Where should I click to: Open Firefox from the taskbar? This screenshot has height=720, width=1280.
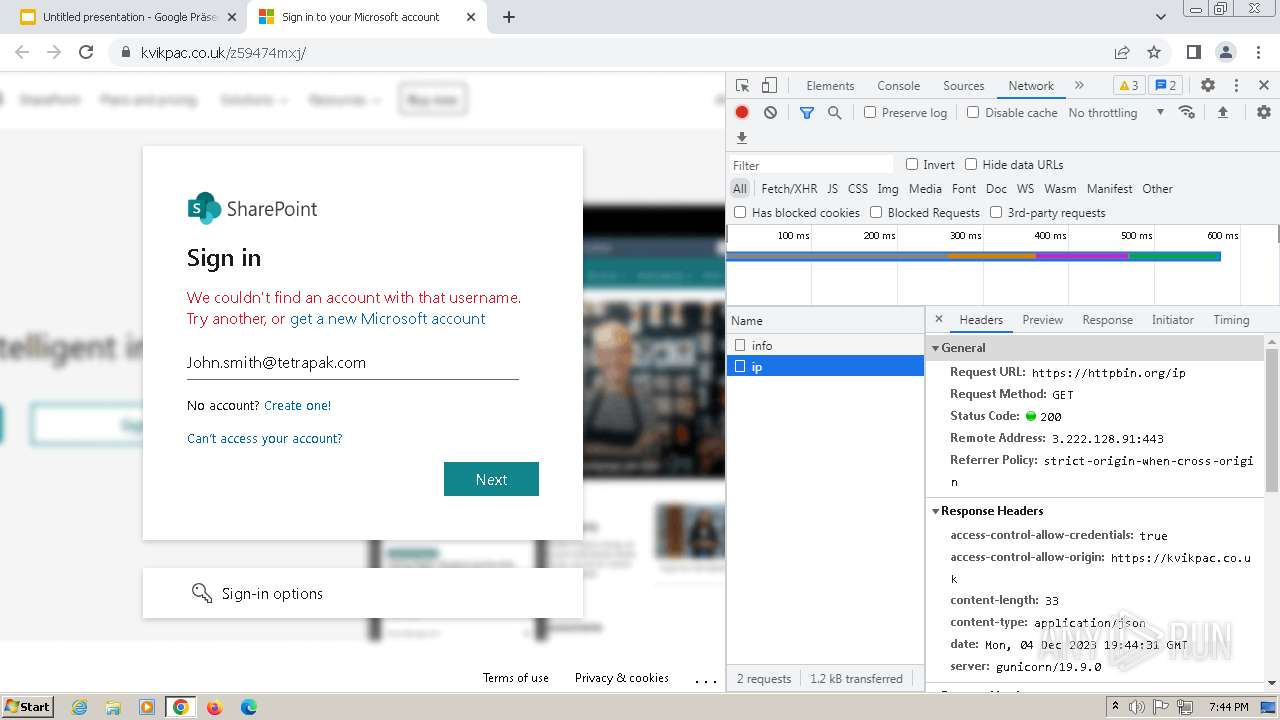point(214,707)
